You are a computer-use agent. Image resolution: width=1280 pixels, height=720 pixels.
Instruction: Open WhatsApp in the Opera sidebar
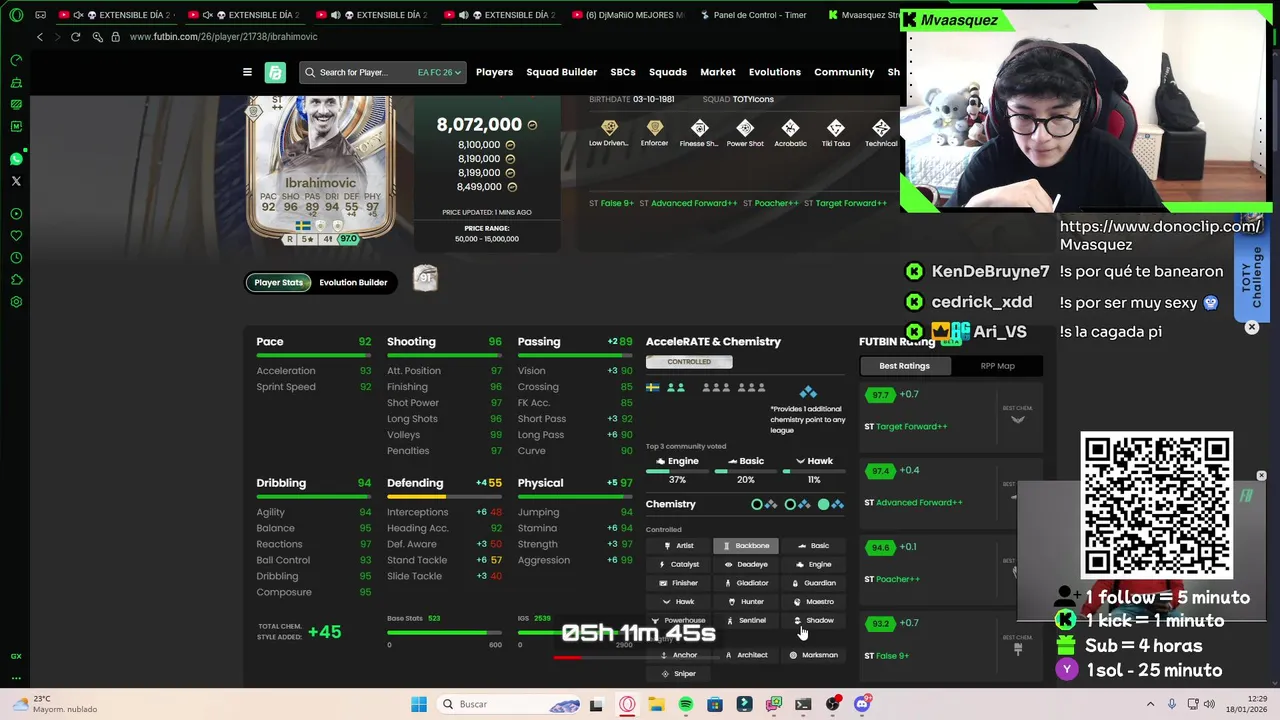coord(16,159)
